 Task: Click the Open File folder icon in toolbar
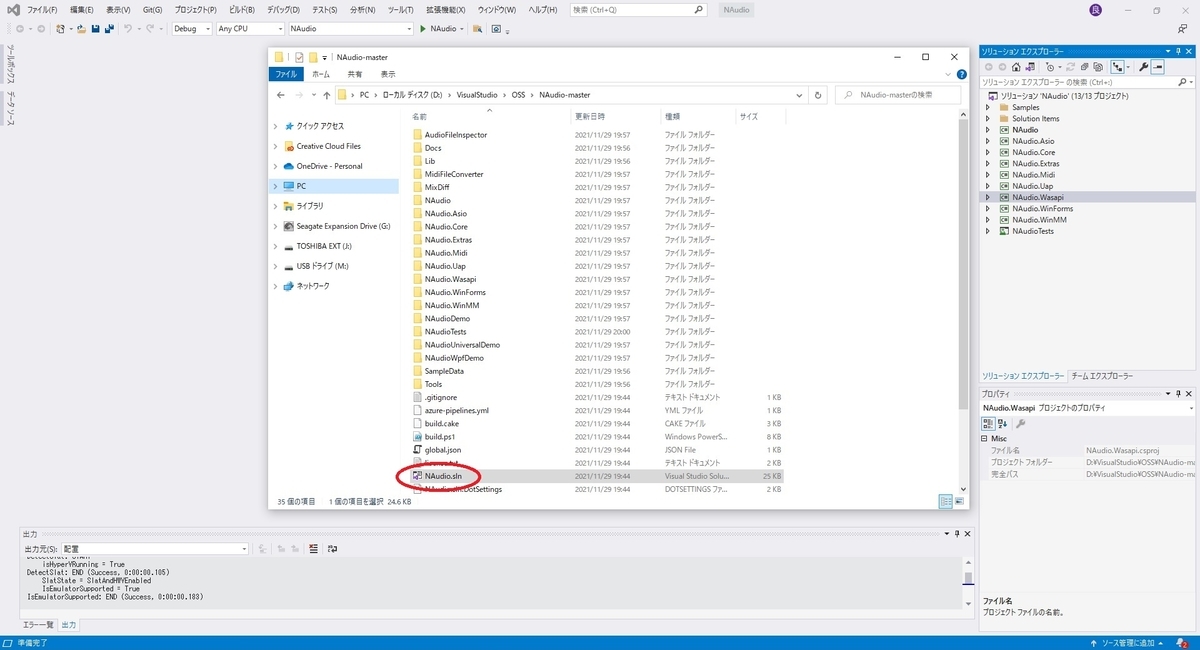[x=80, y=29]
